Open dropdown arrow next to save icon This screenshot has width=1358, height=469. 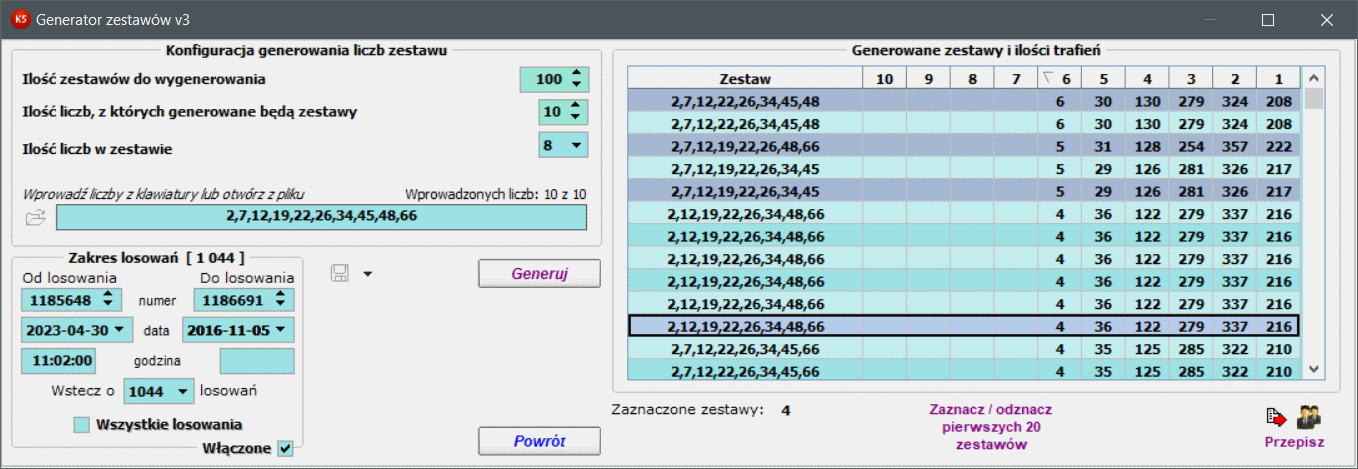tap(368, 274)
